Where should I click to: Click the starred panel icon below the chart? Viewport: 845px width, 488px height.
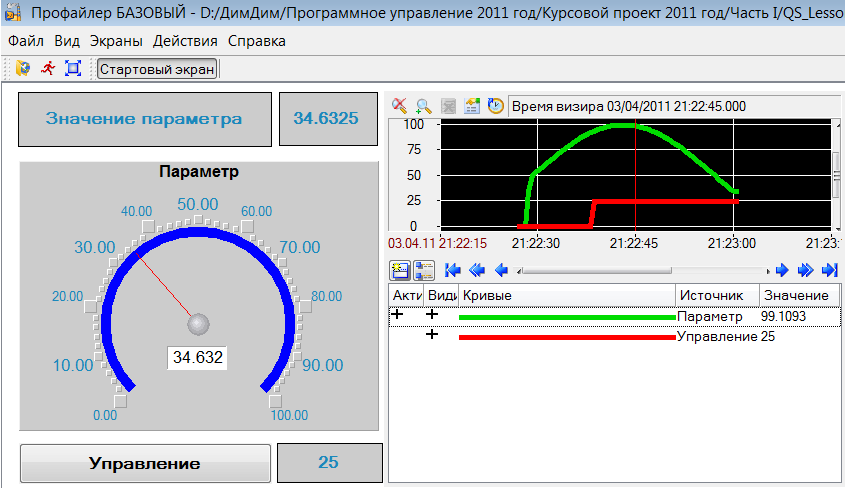pyautogui.click(x=400, y=270)
